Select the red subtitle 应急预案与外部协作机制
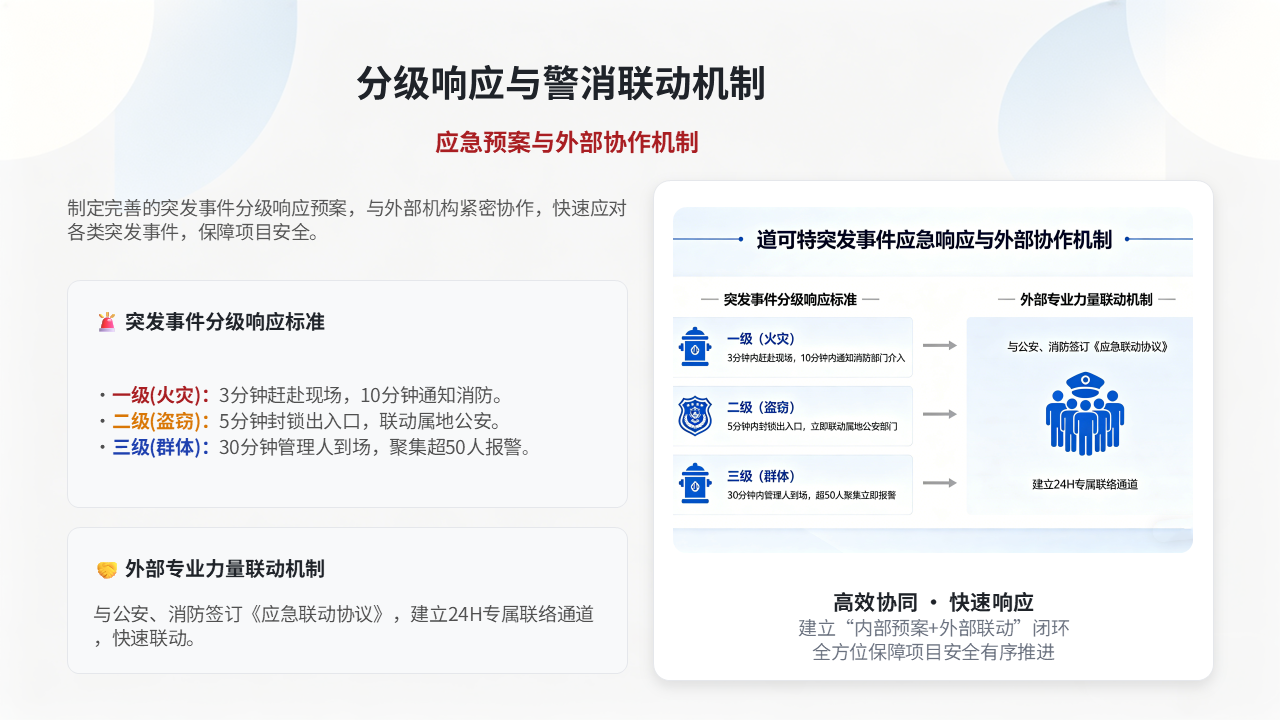The height and width of the screenshot is (720, 1280). [x=567, y=142]
